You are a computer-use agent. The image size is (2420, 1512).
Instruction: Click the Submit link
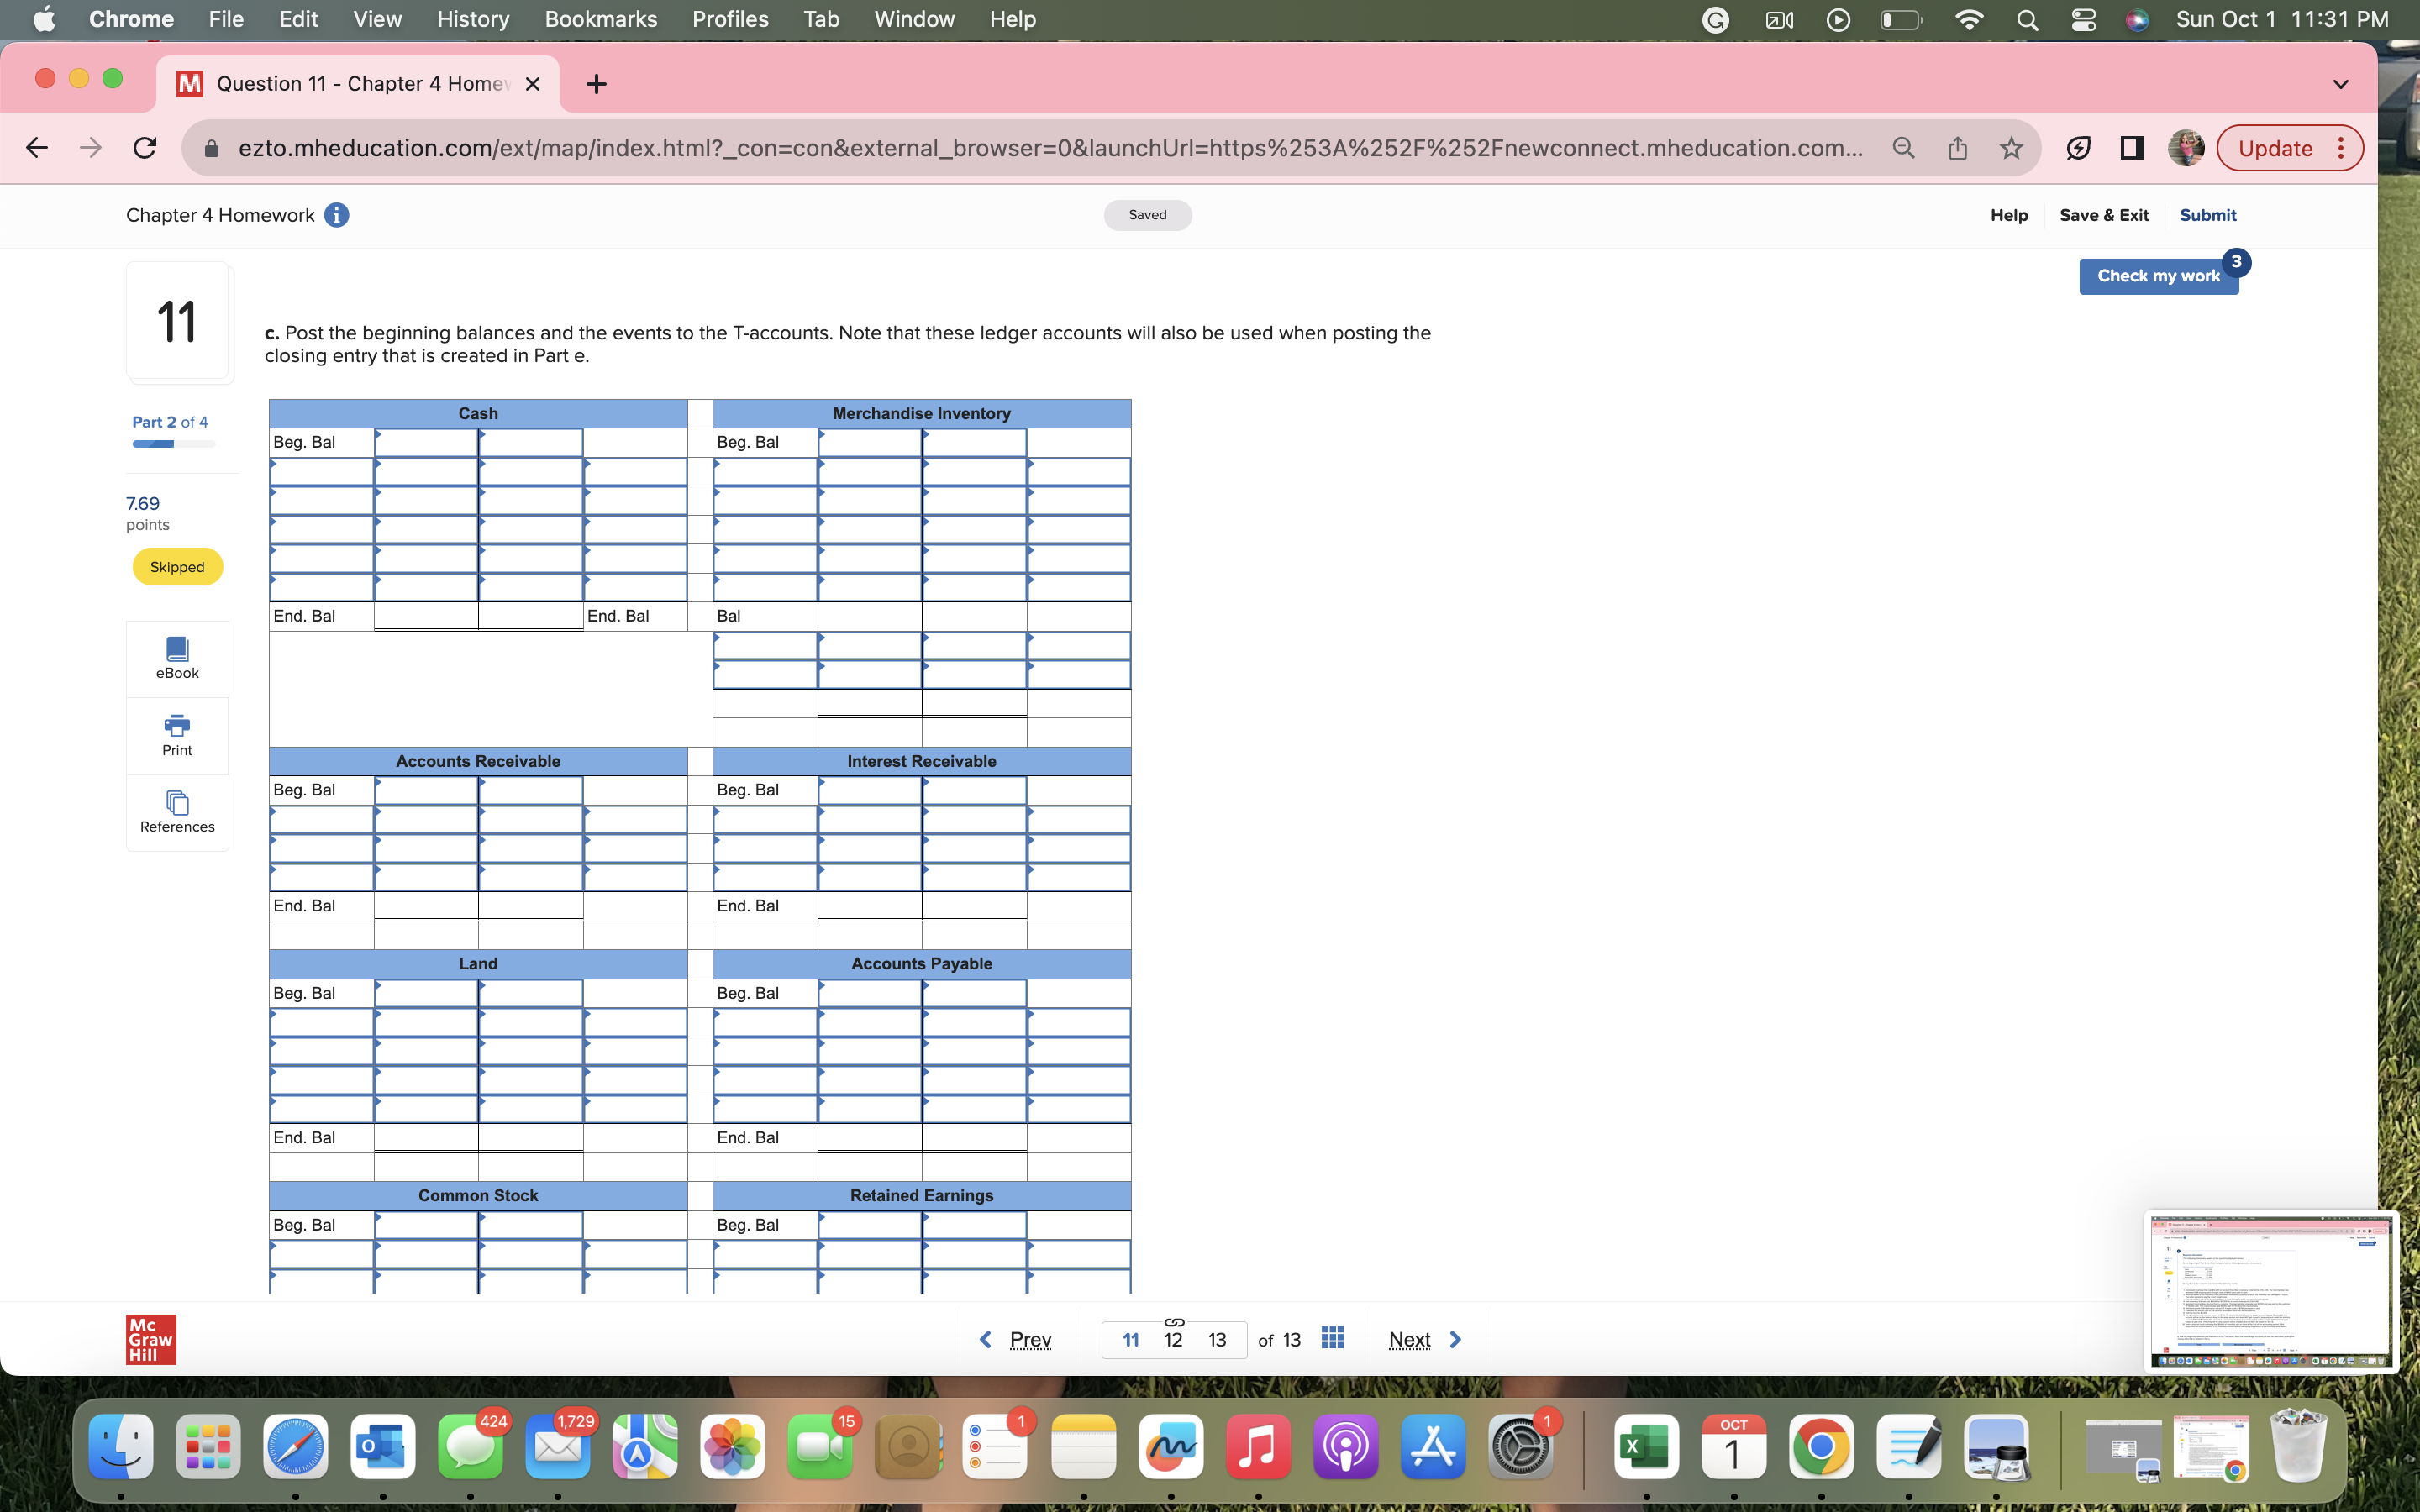tap(2207, 215)
